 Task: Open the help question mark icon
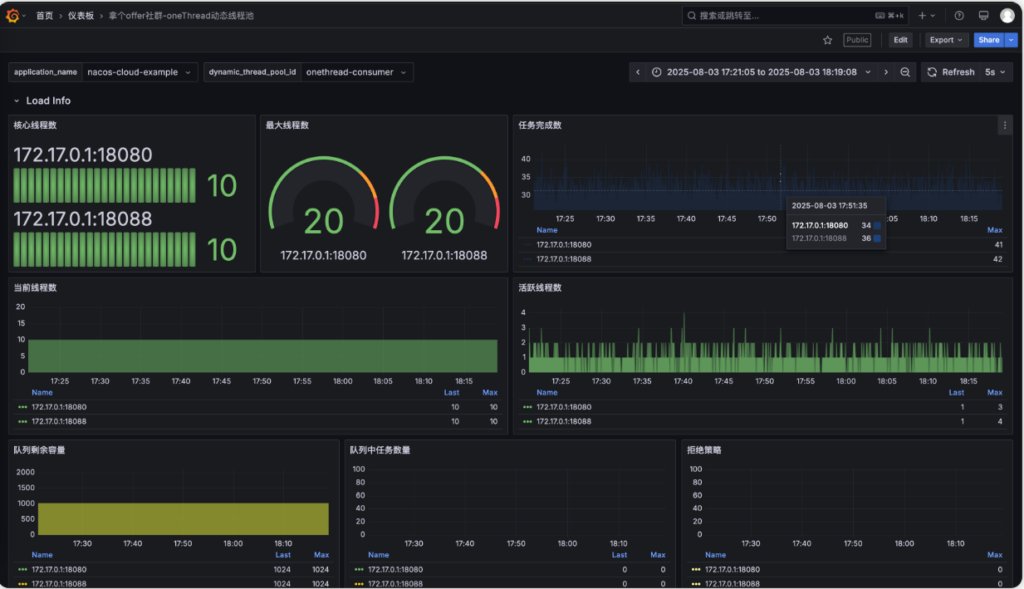(959, 16)
